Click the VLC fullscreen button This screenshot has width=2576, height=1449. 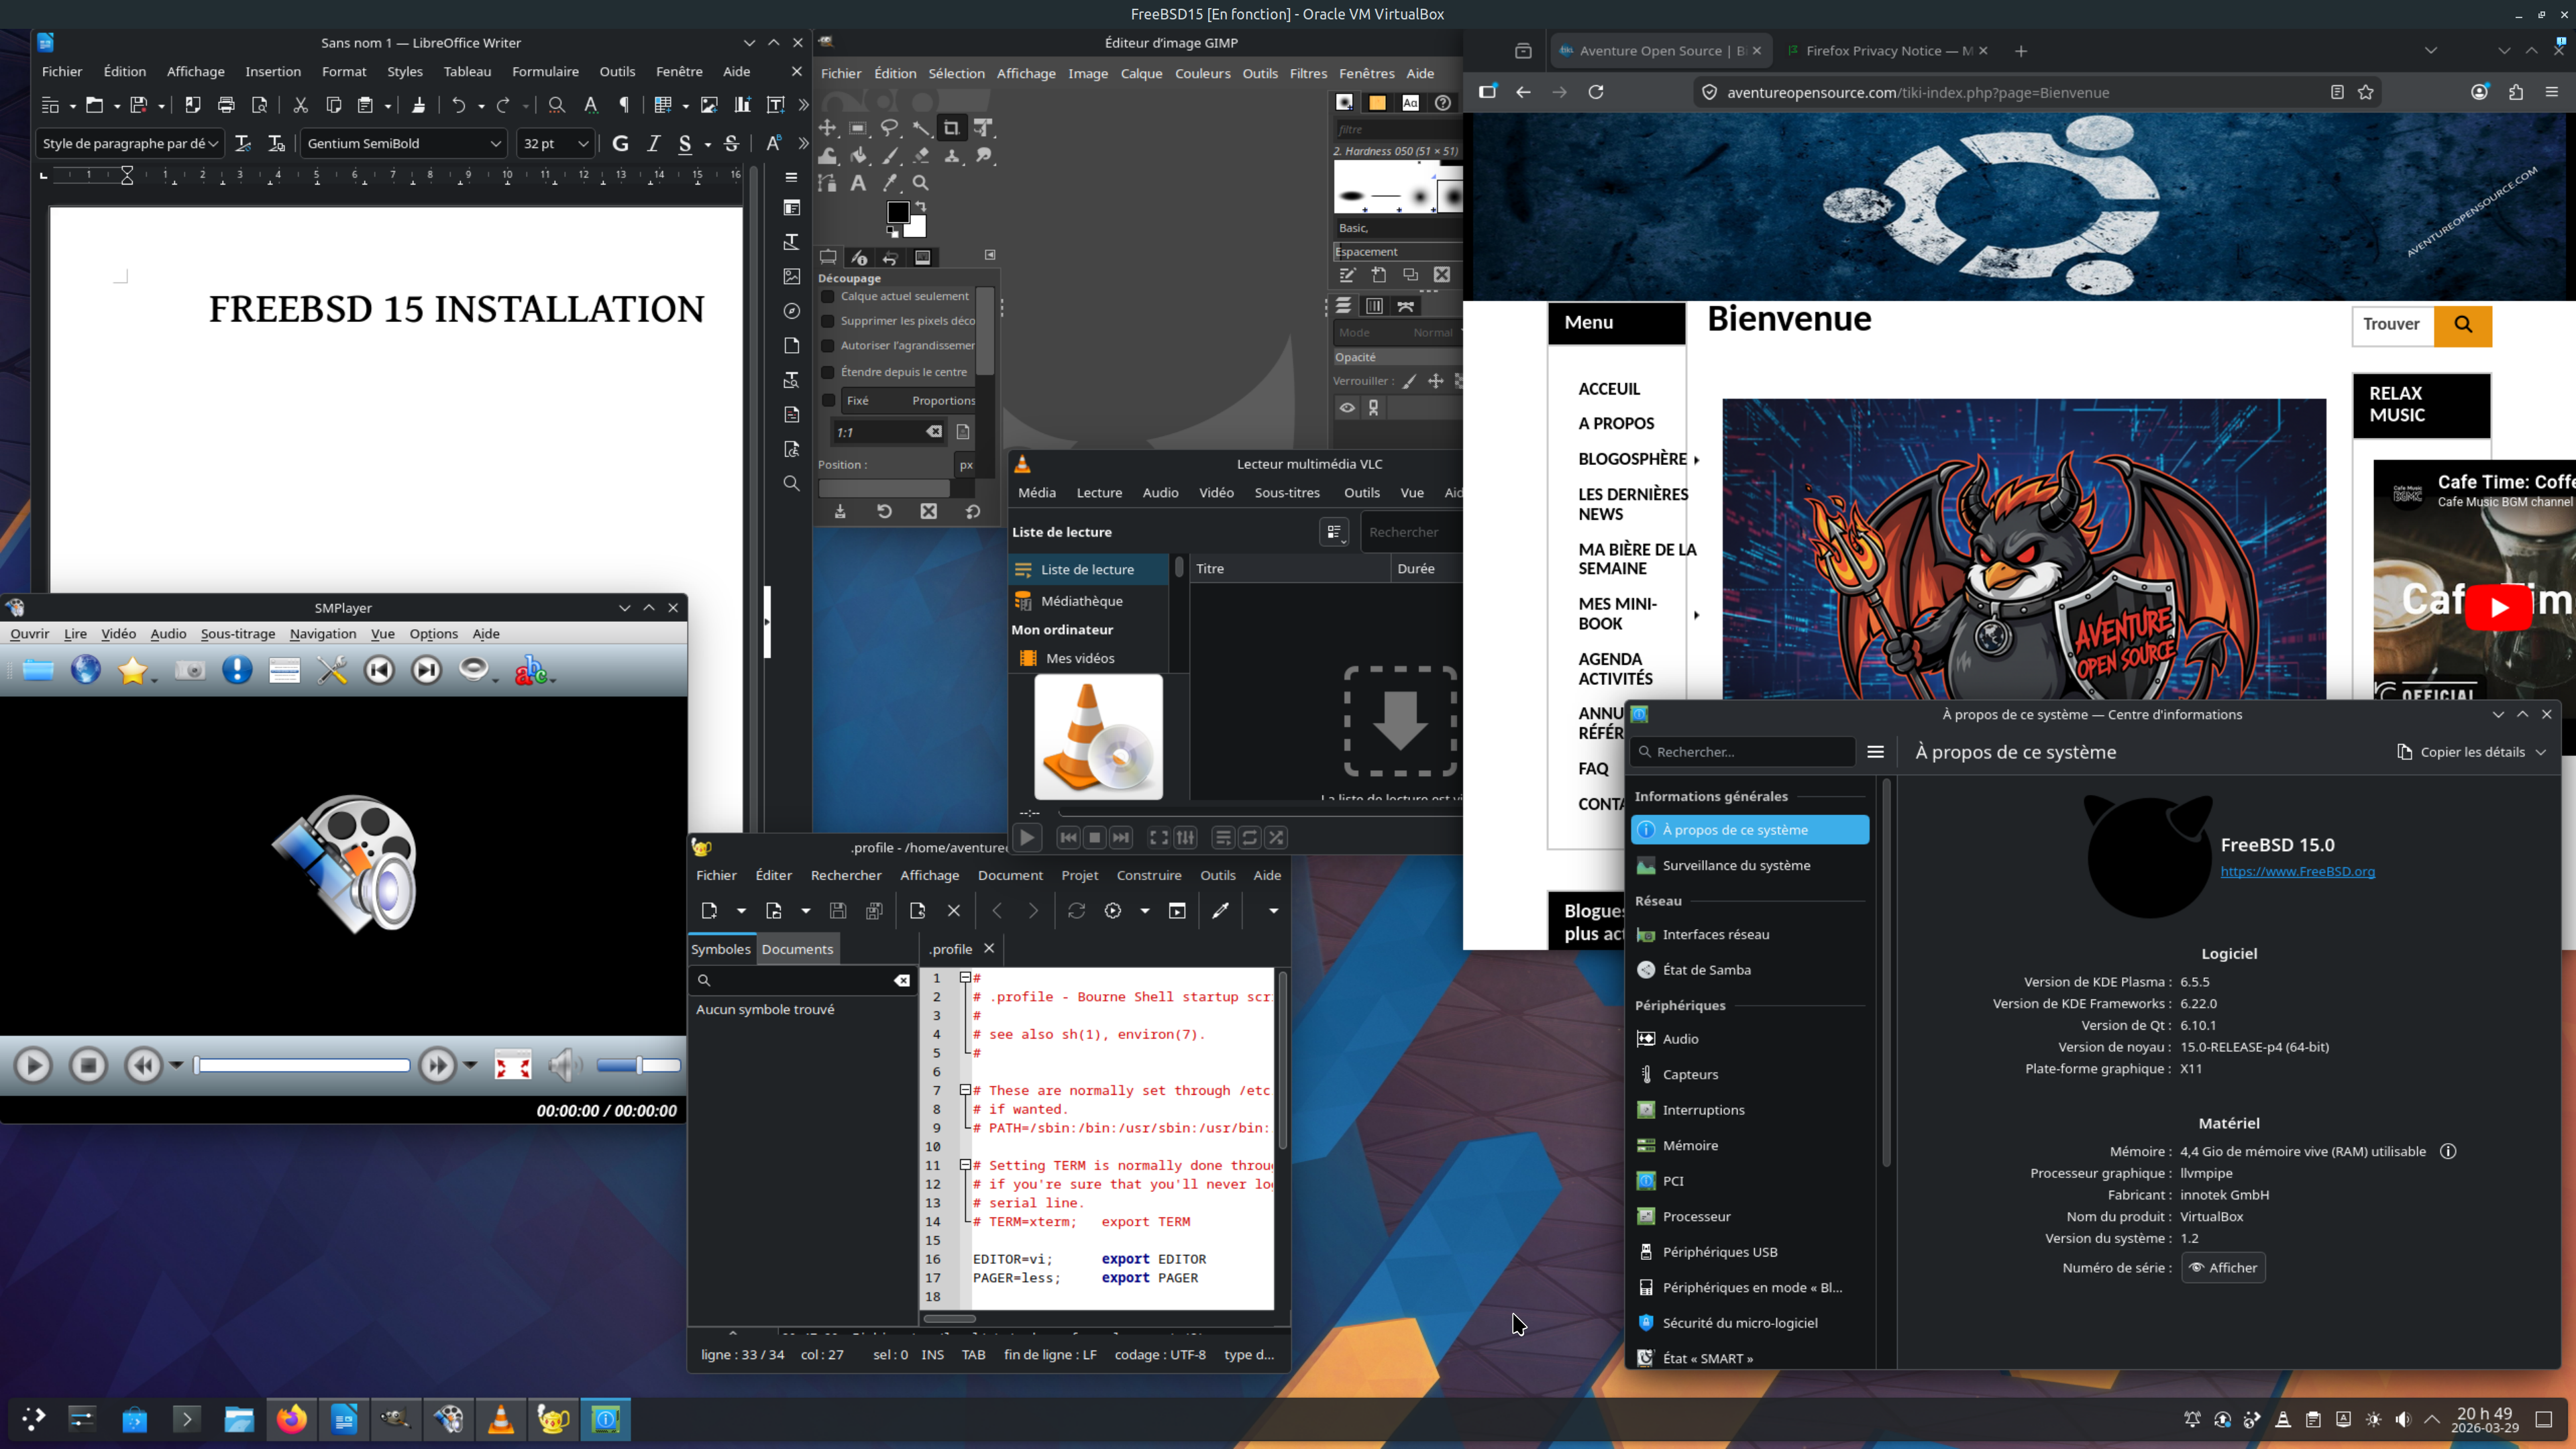click(1158, 837)
